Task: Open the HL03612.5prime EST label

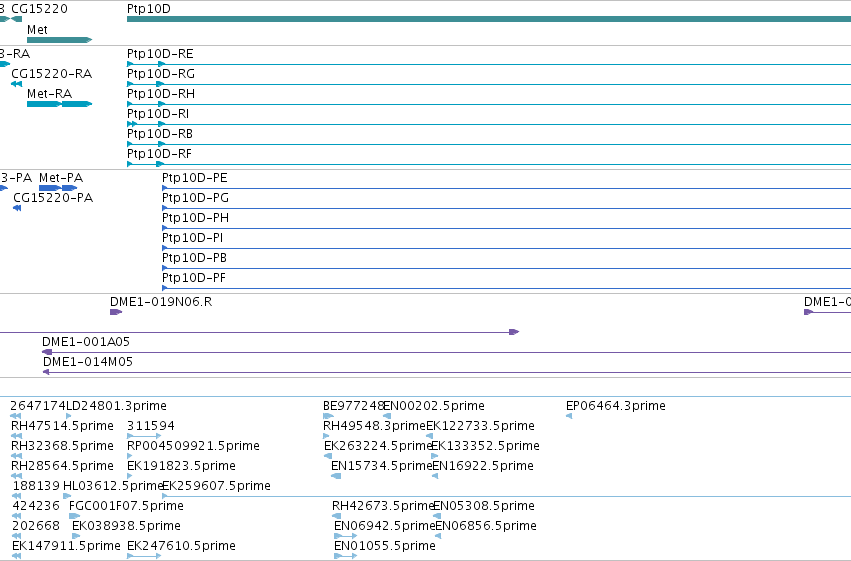Action: pyautogui.click(x=113, y=486)
